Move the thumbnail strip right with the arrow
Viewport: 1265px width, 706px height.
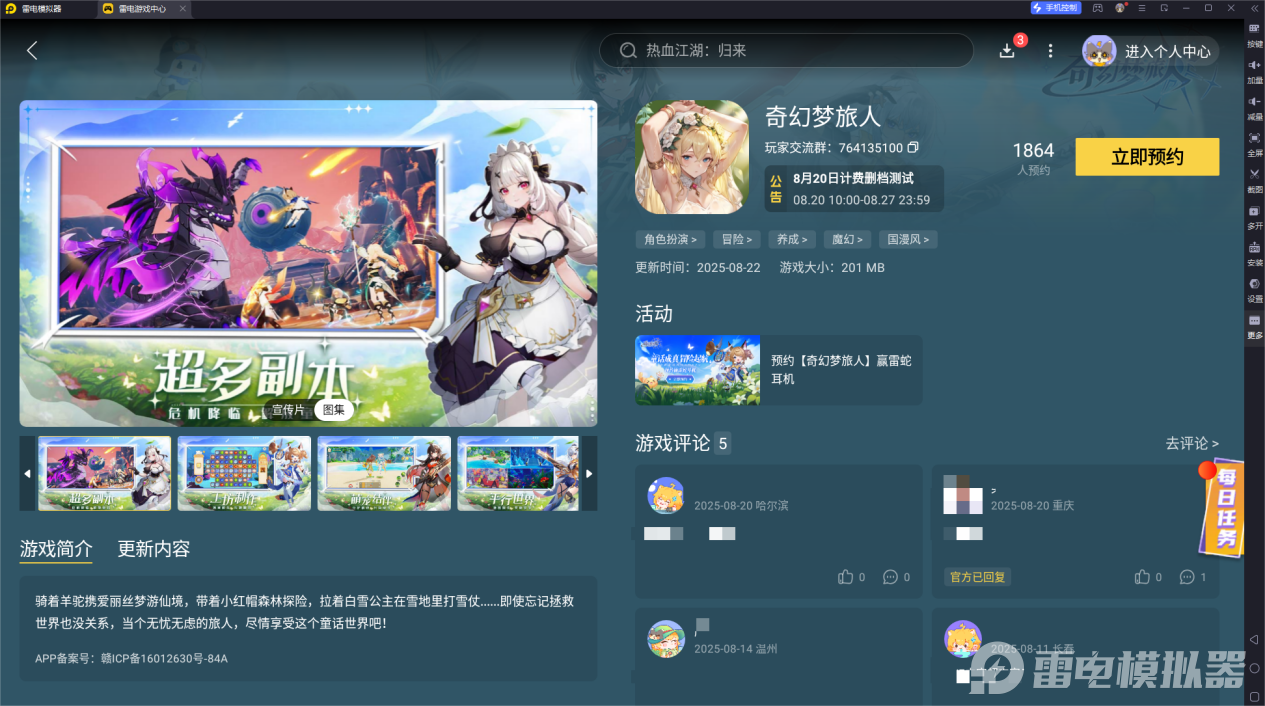click(x=589, y=473)
